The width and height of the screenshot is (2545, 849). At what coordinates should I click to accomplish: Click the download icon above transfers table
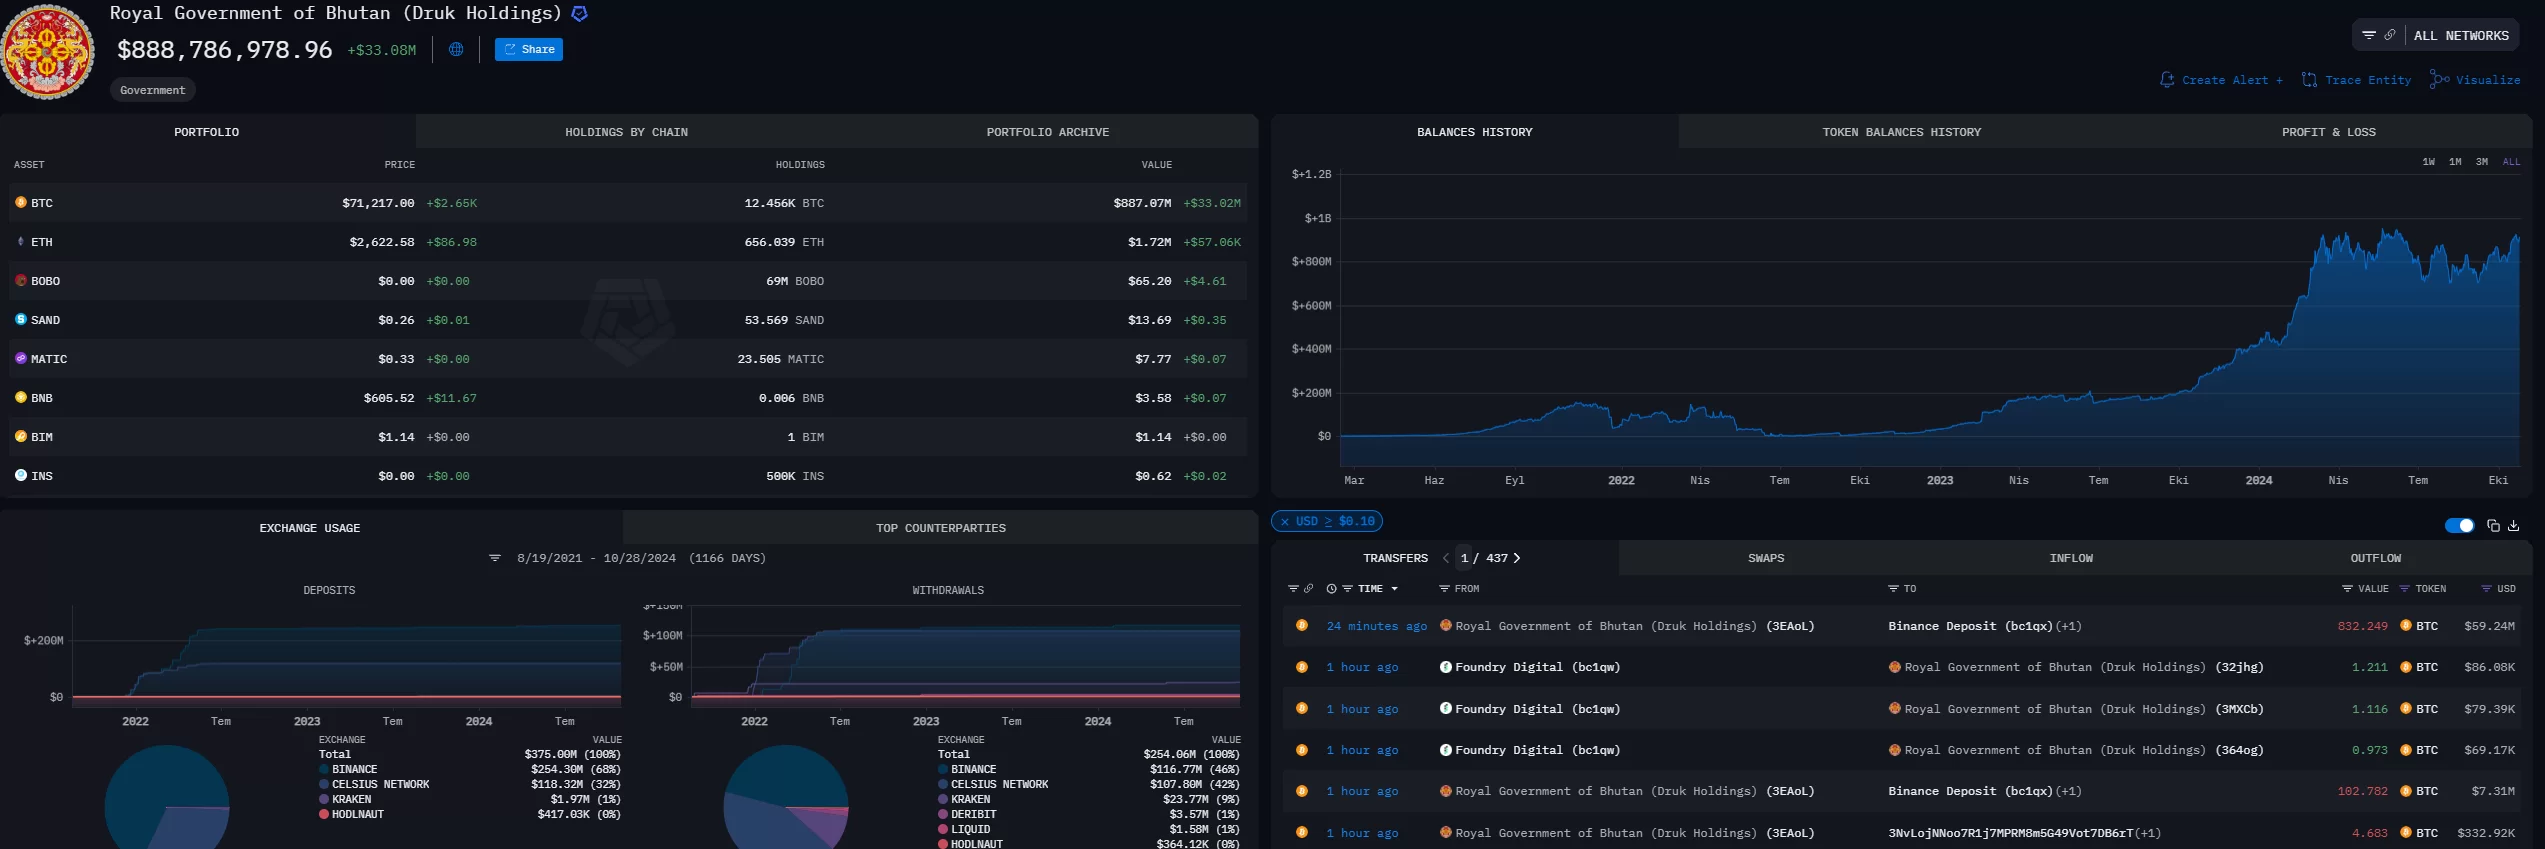[2513, 525]
